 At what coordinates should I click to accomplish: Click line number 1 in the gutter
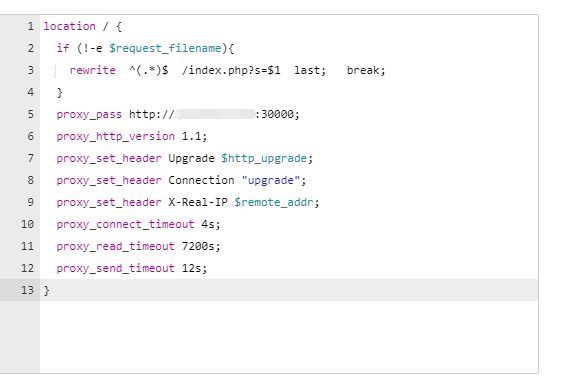pyautogui.click(x=30, y=26)
